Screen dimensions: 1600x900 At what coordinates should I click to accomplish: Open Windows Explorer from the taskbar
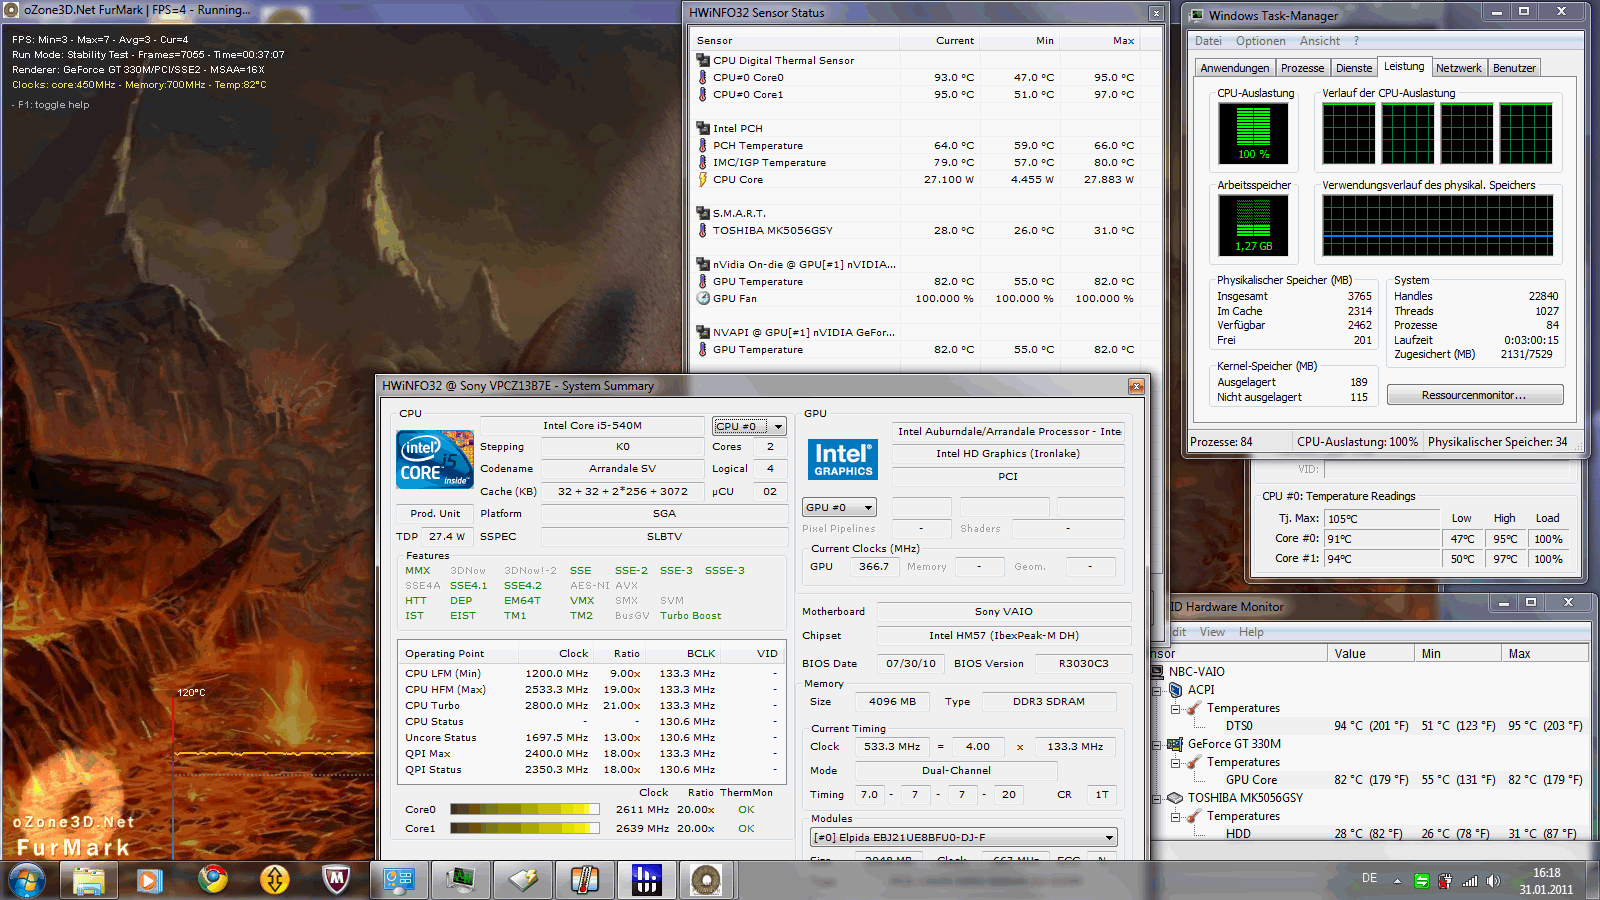click(x=89, y=881)
